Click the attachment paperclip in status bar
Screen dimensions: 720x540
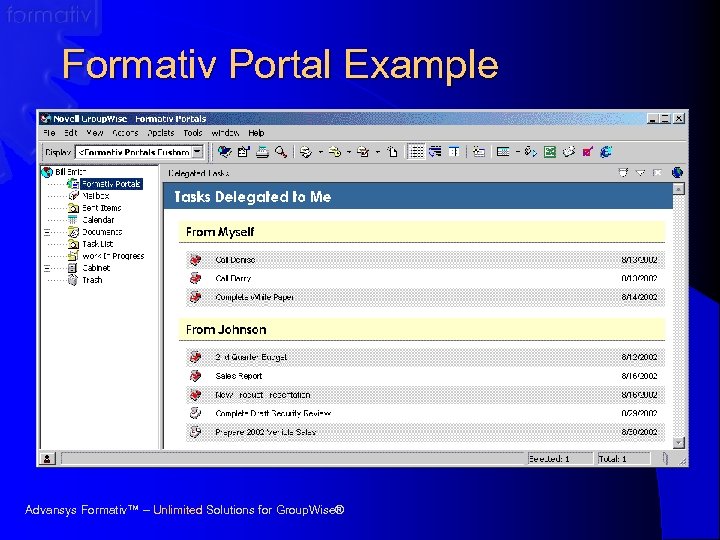tap(665, 459)
